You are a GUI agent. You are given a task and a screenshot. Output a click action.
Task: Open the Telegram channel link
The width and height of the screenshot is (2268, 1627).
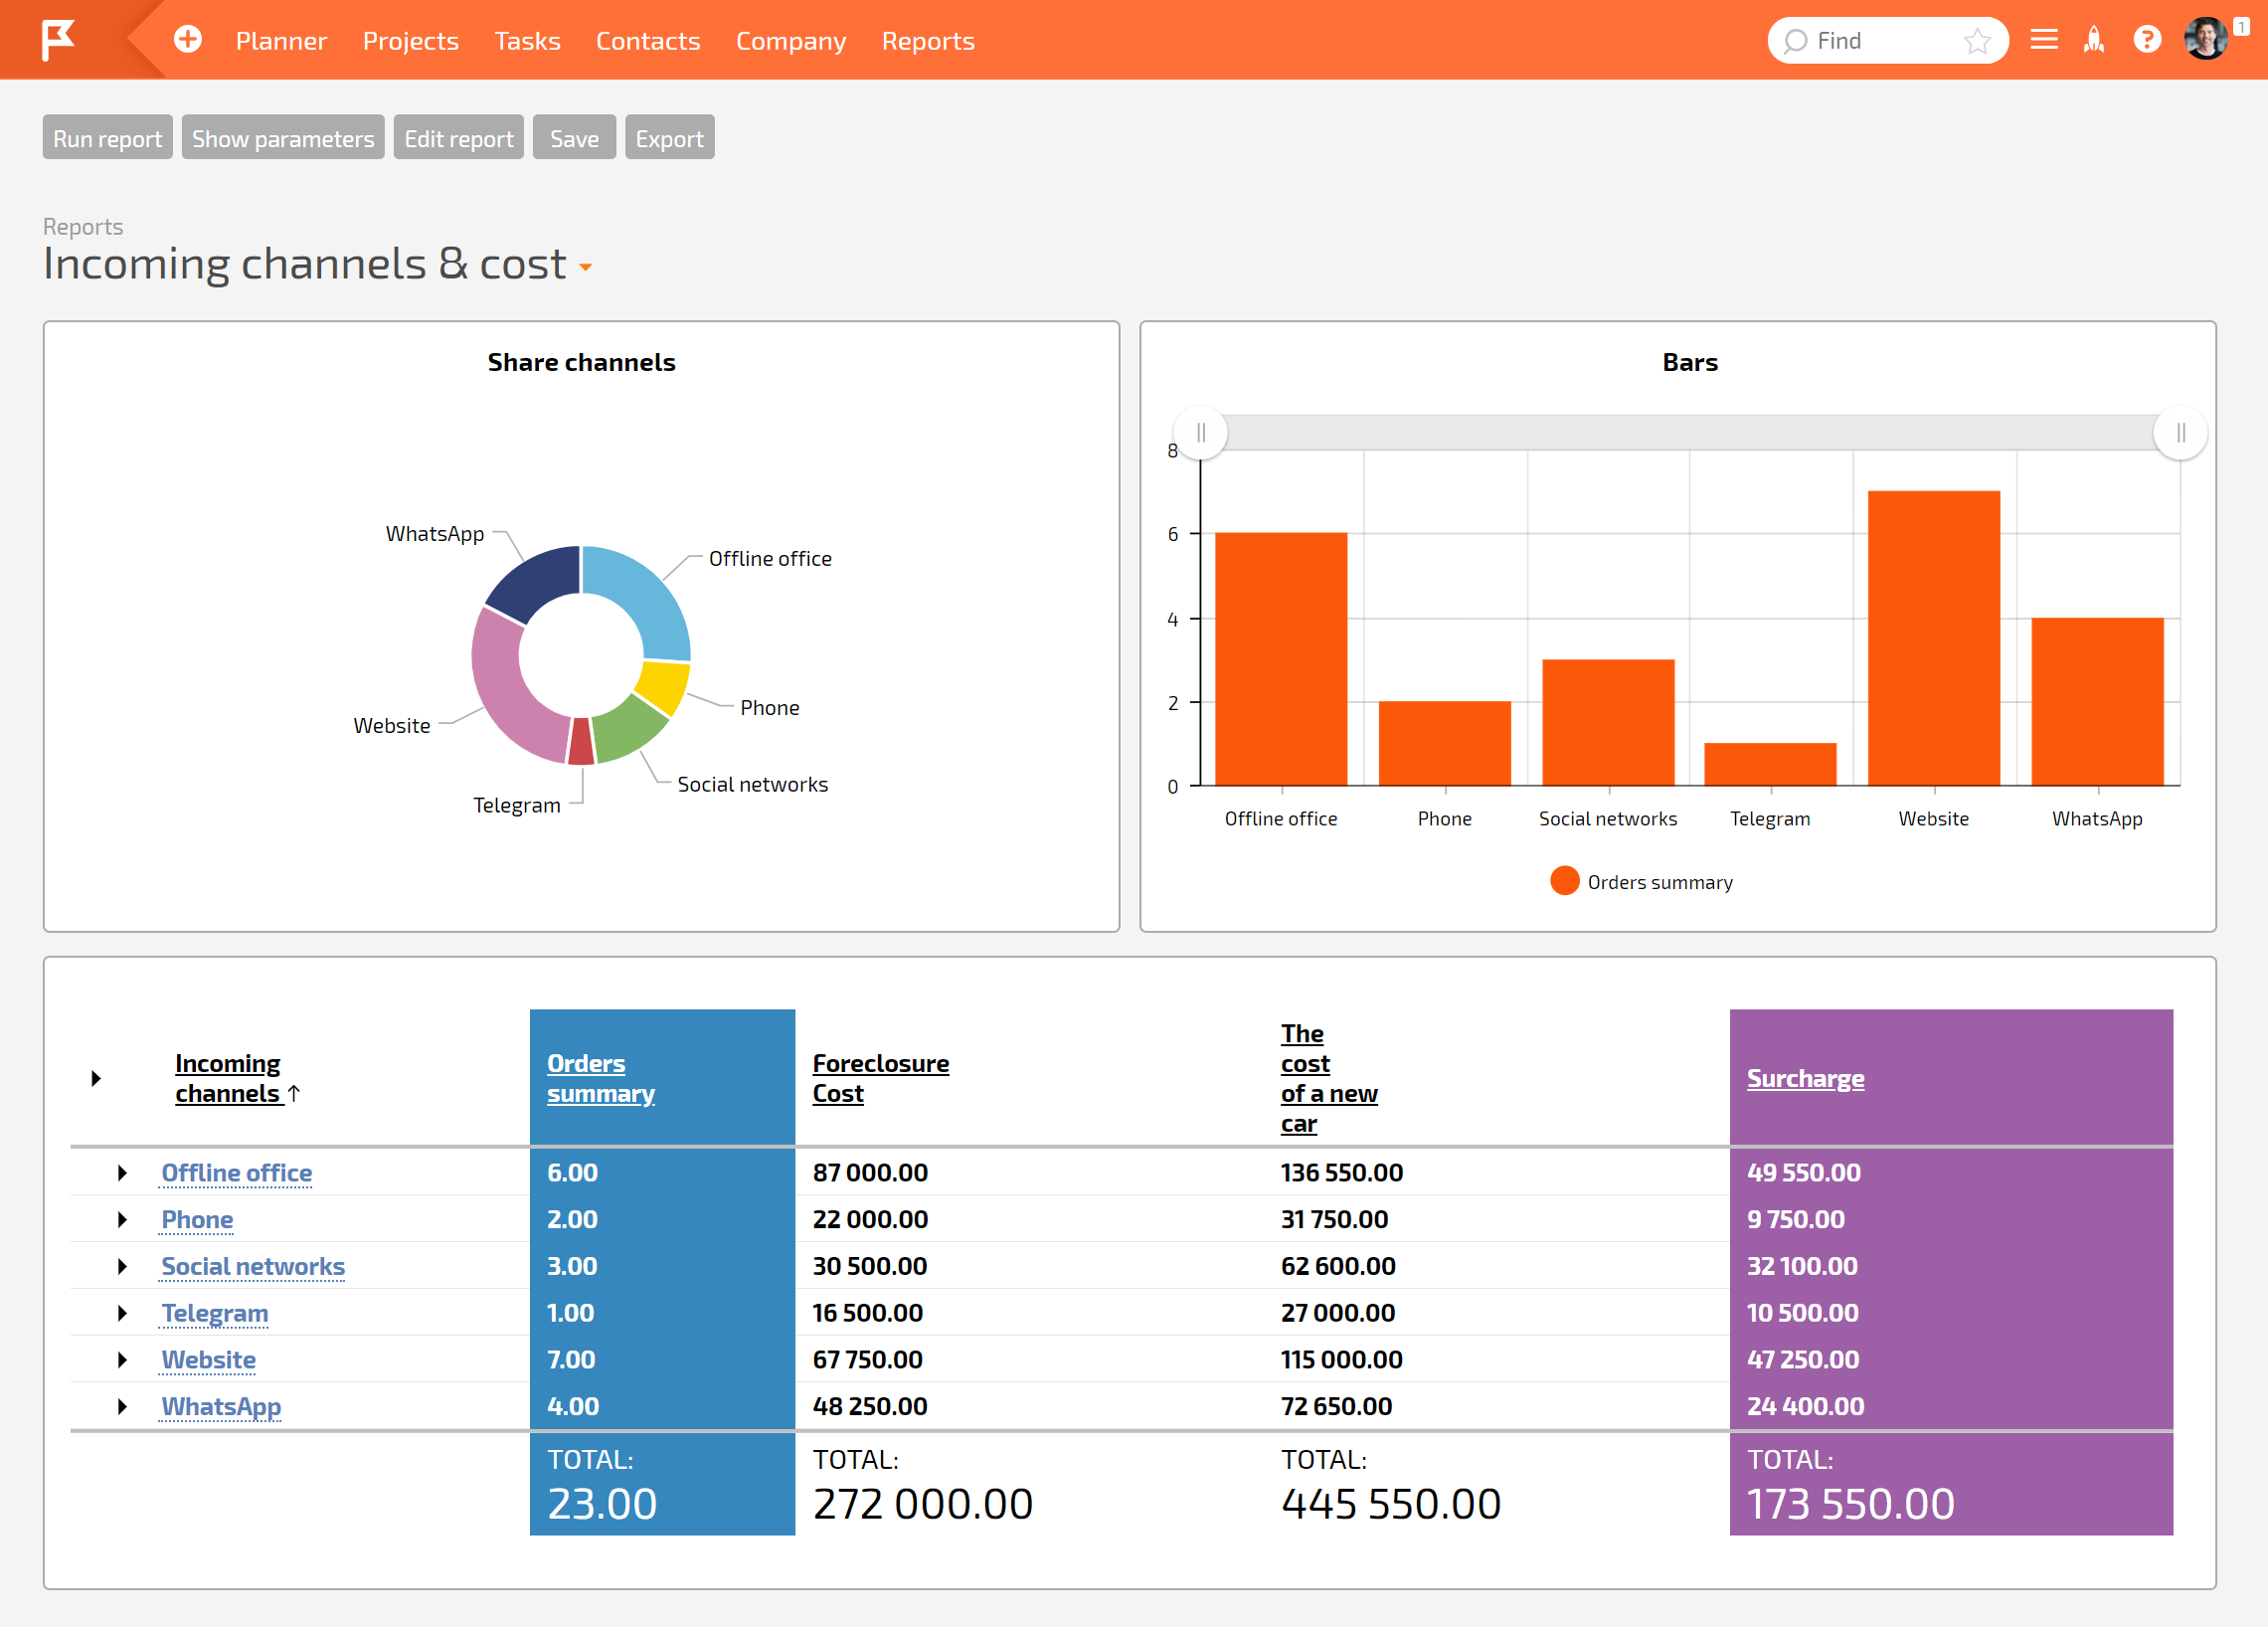click(x=215, y=1313)
